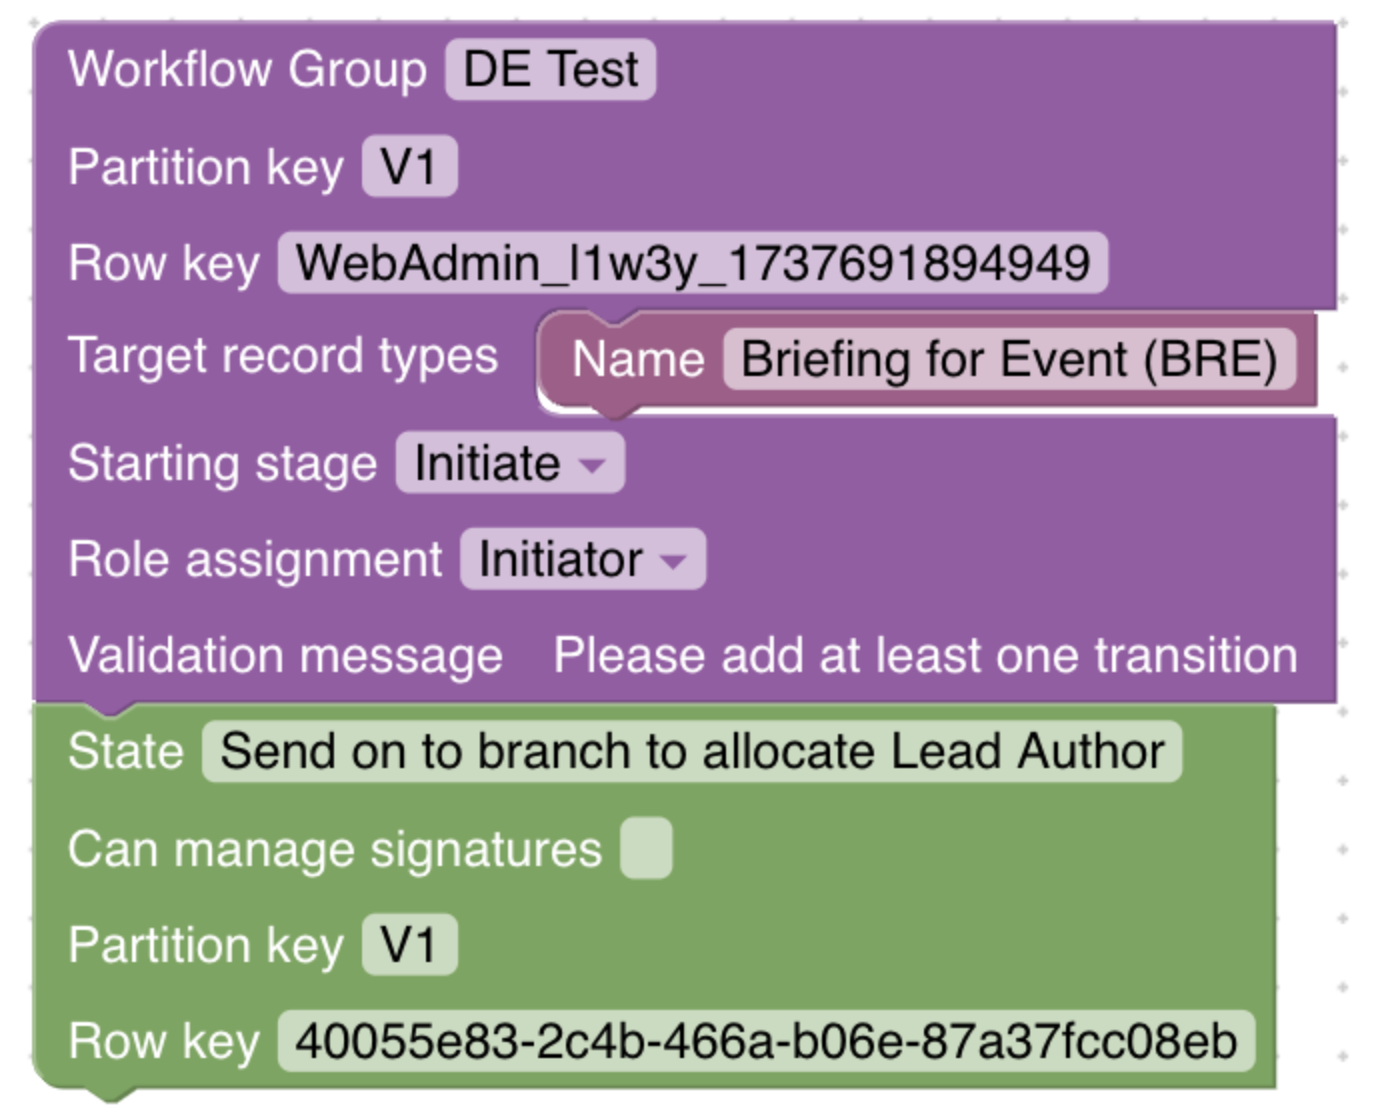Screen dimensions: 1394x1116
Task: Click the "Row key" label on green block
Action: tap(164, 1042)
